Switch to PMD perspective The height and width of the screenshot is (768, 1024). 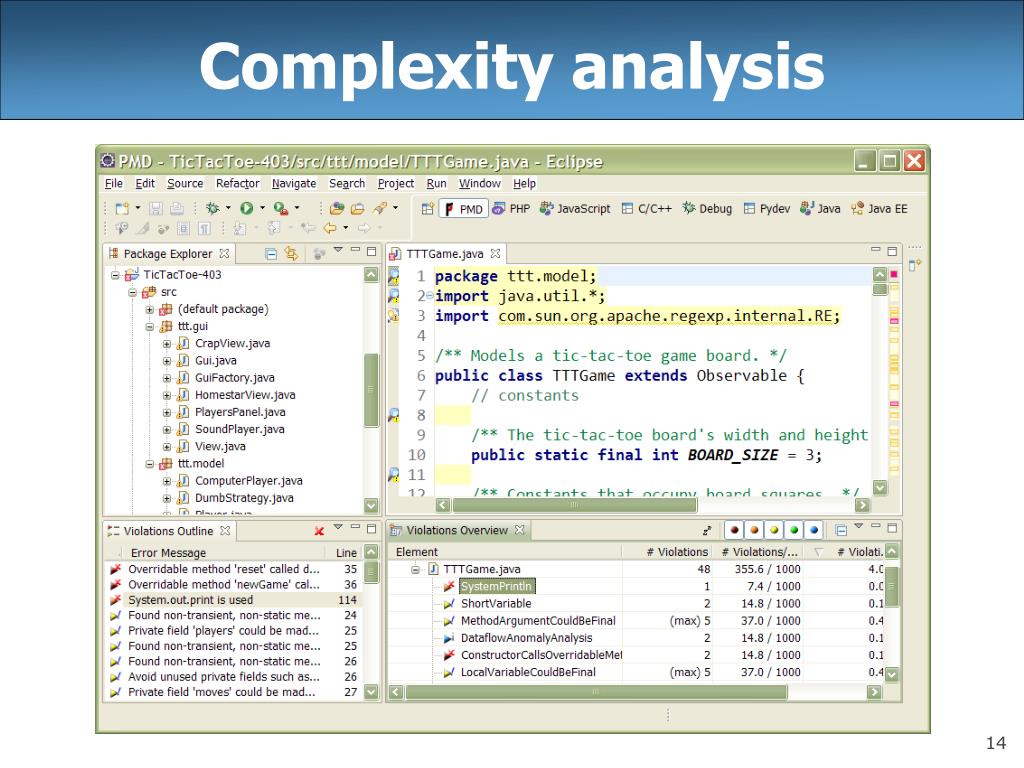[x=464, y=209]
